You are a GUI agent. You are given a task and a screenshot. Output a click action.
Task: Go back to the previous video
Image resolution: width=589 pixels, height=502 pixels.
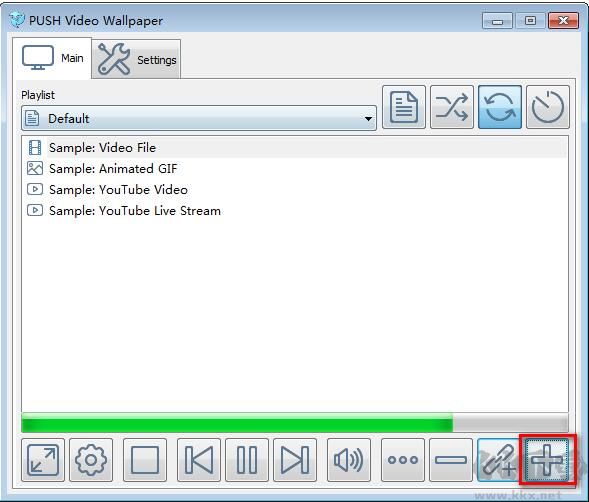[x=199, y=460]
